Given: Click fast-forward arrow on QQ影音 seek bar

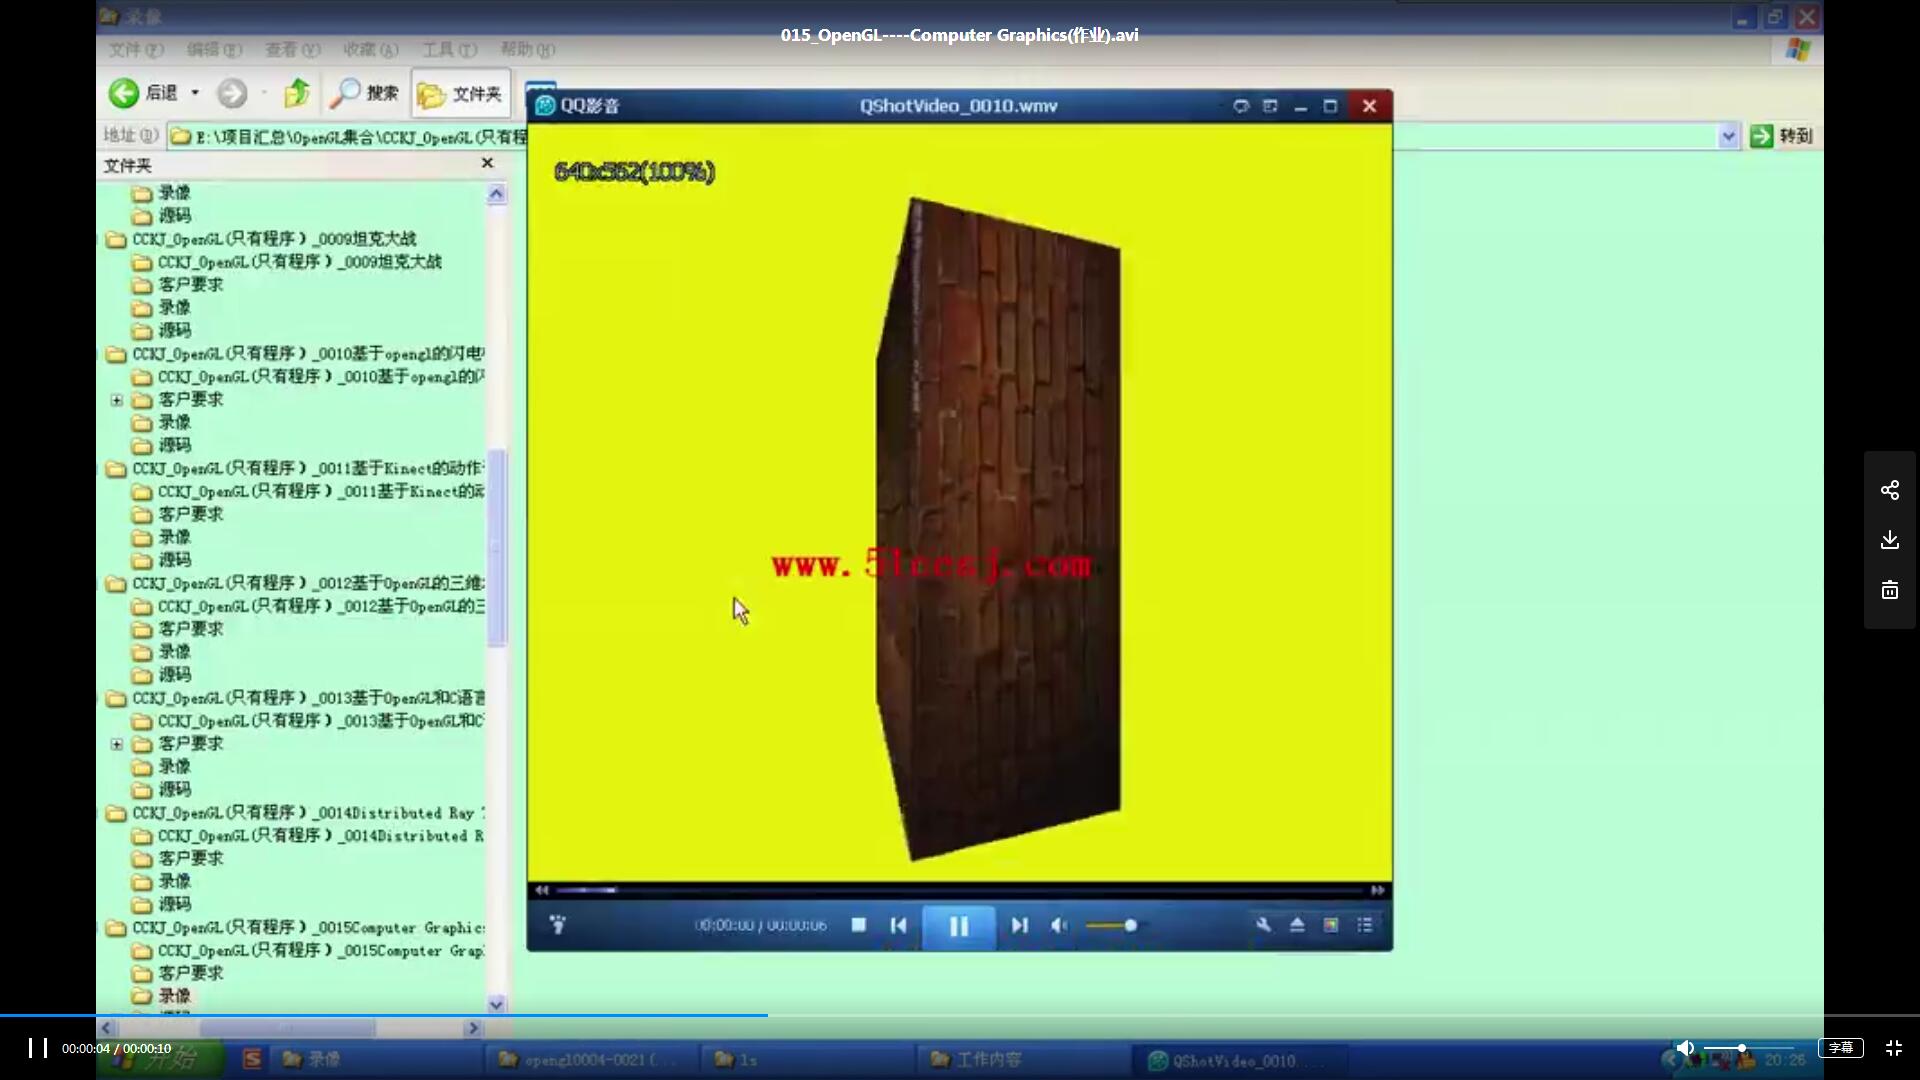Looking at the screenshot, I should tap(1378, 890).
